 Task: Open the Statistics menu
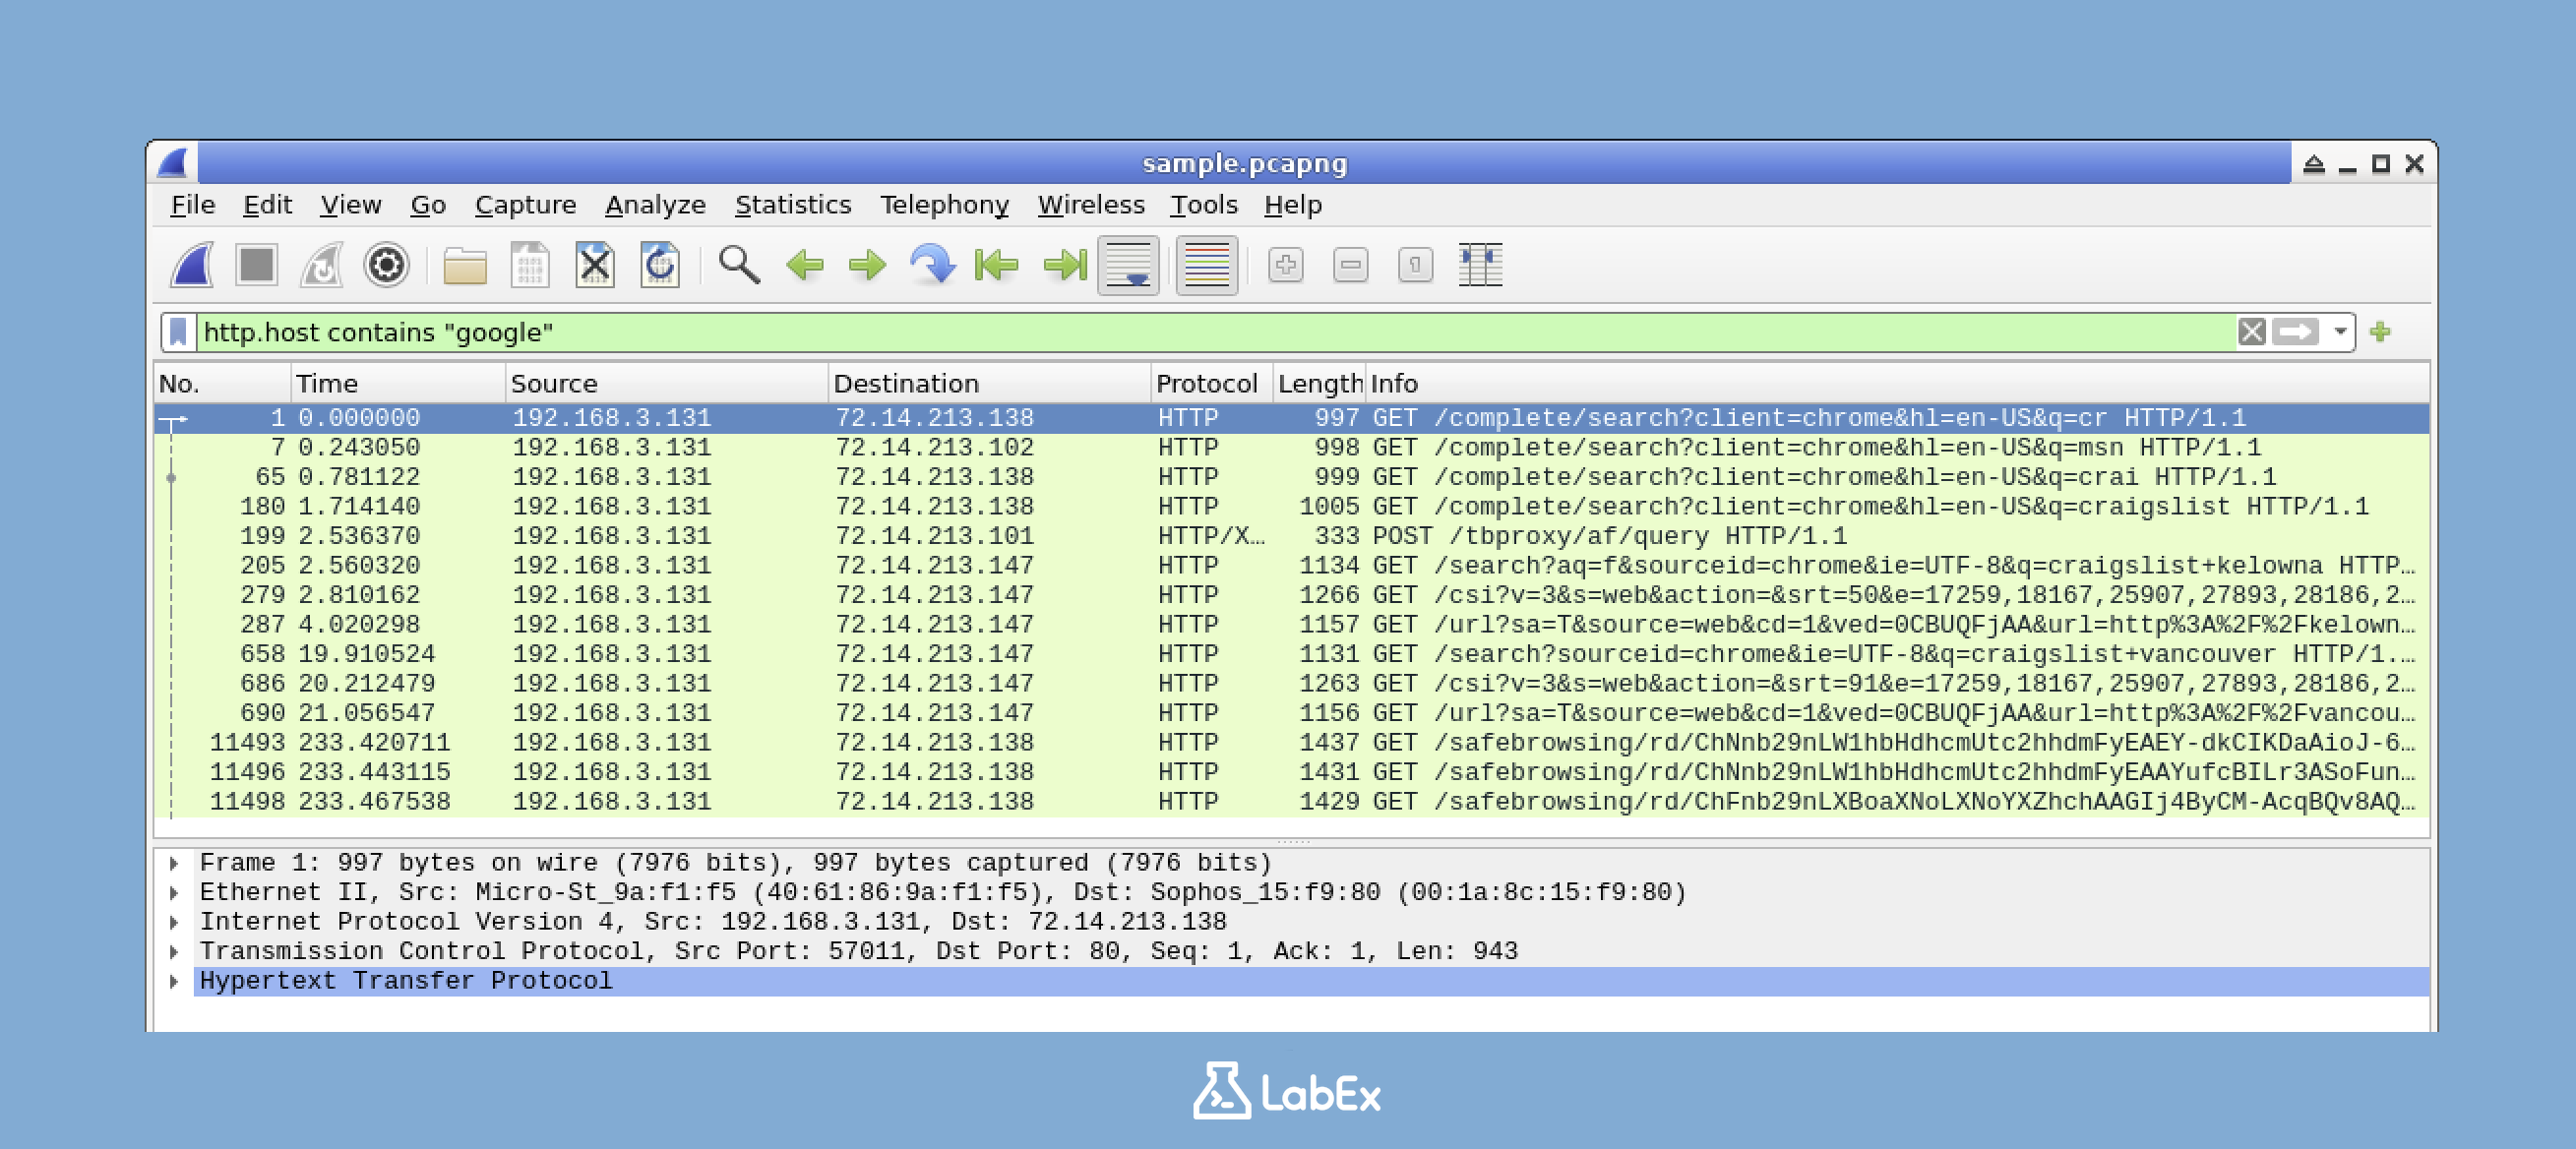(x=793, y=204)
